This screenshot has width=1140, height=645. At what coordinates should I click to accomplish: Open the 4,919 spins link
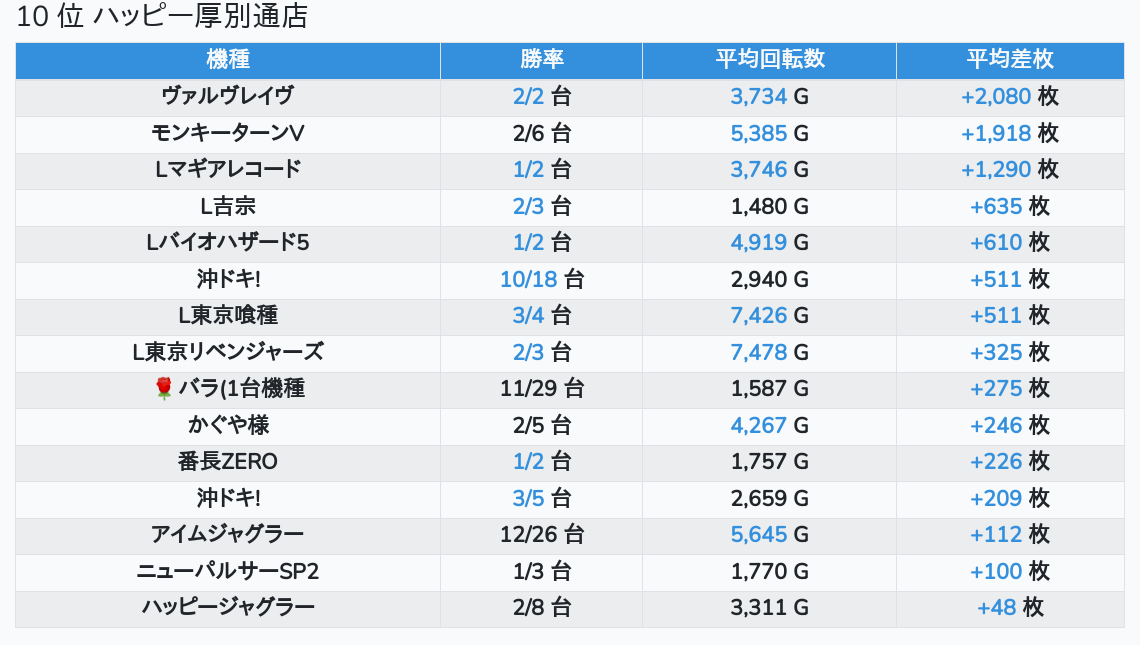point(759,243)
